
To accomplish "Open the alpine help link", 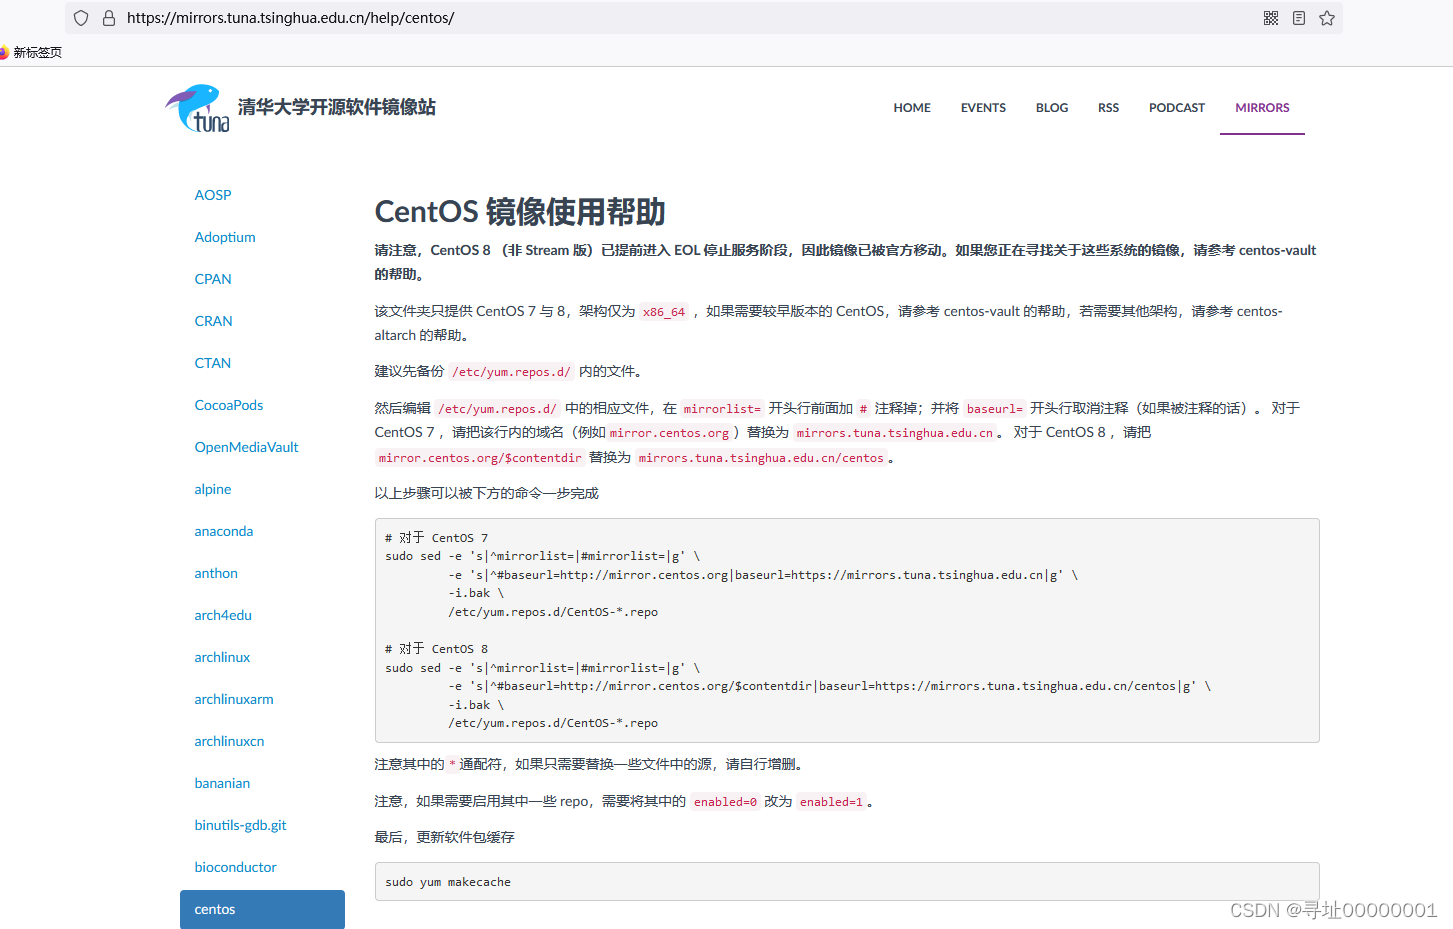I will pyautogui.click(x=213, y=489).
